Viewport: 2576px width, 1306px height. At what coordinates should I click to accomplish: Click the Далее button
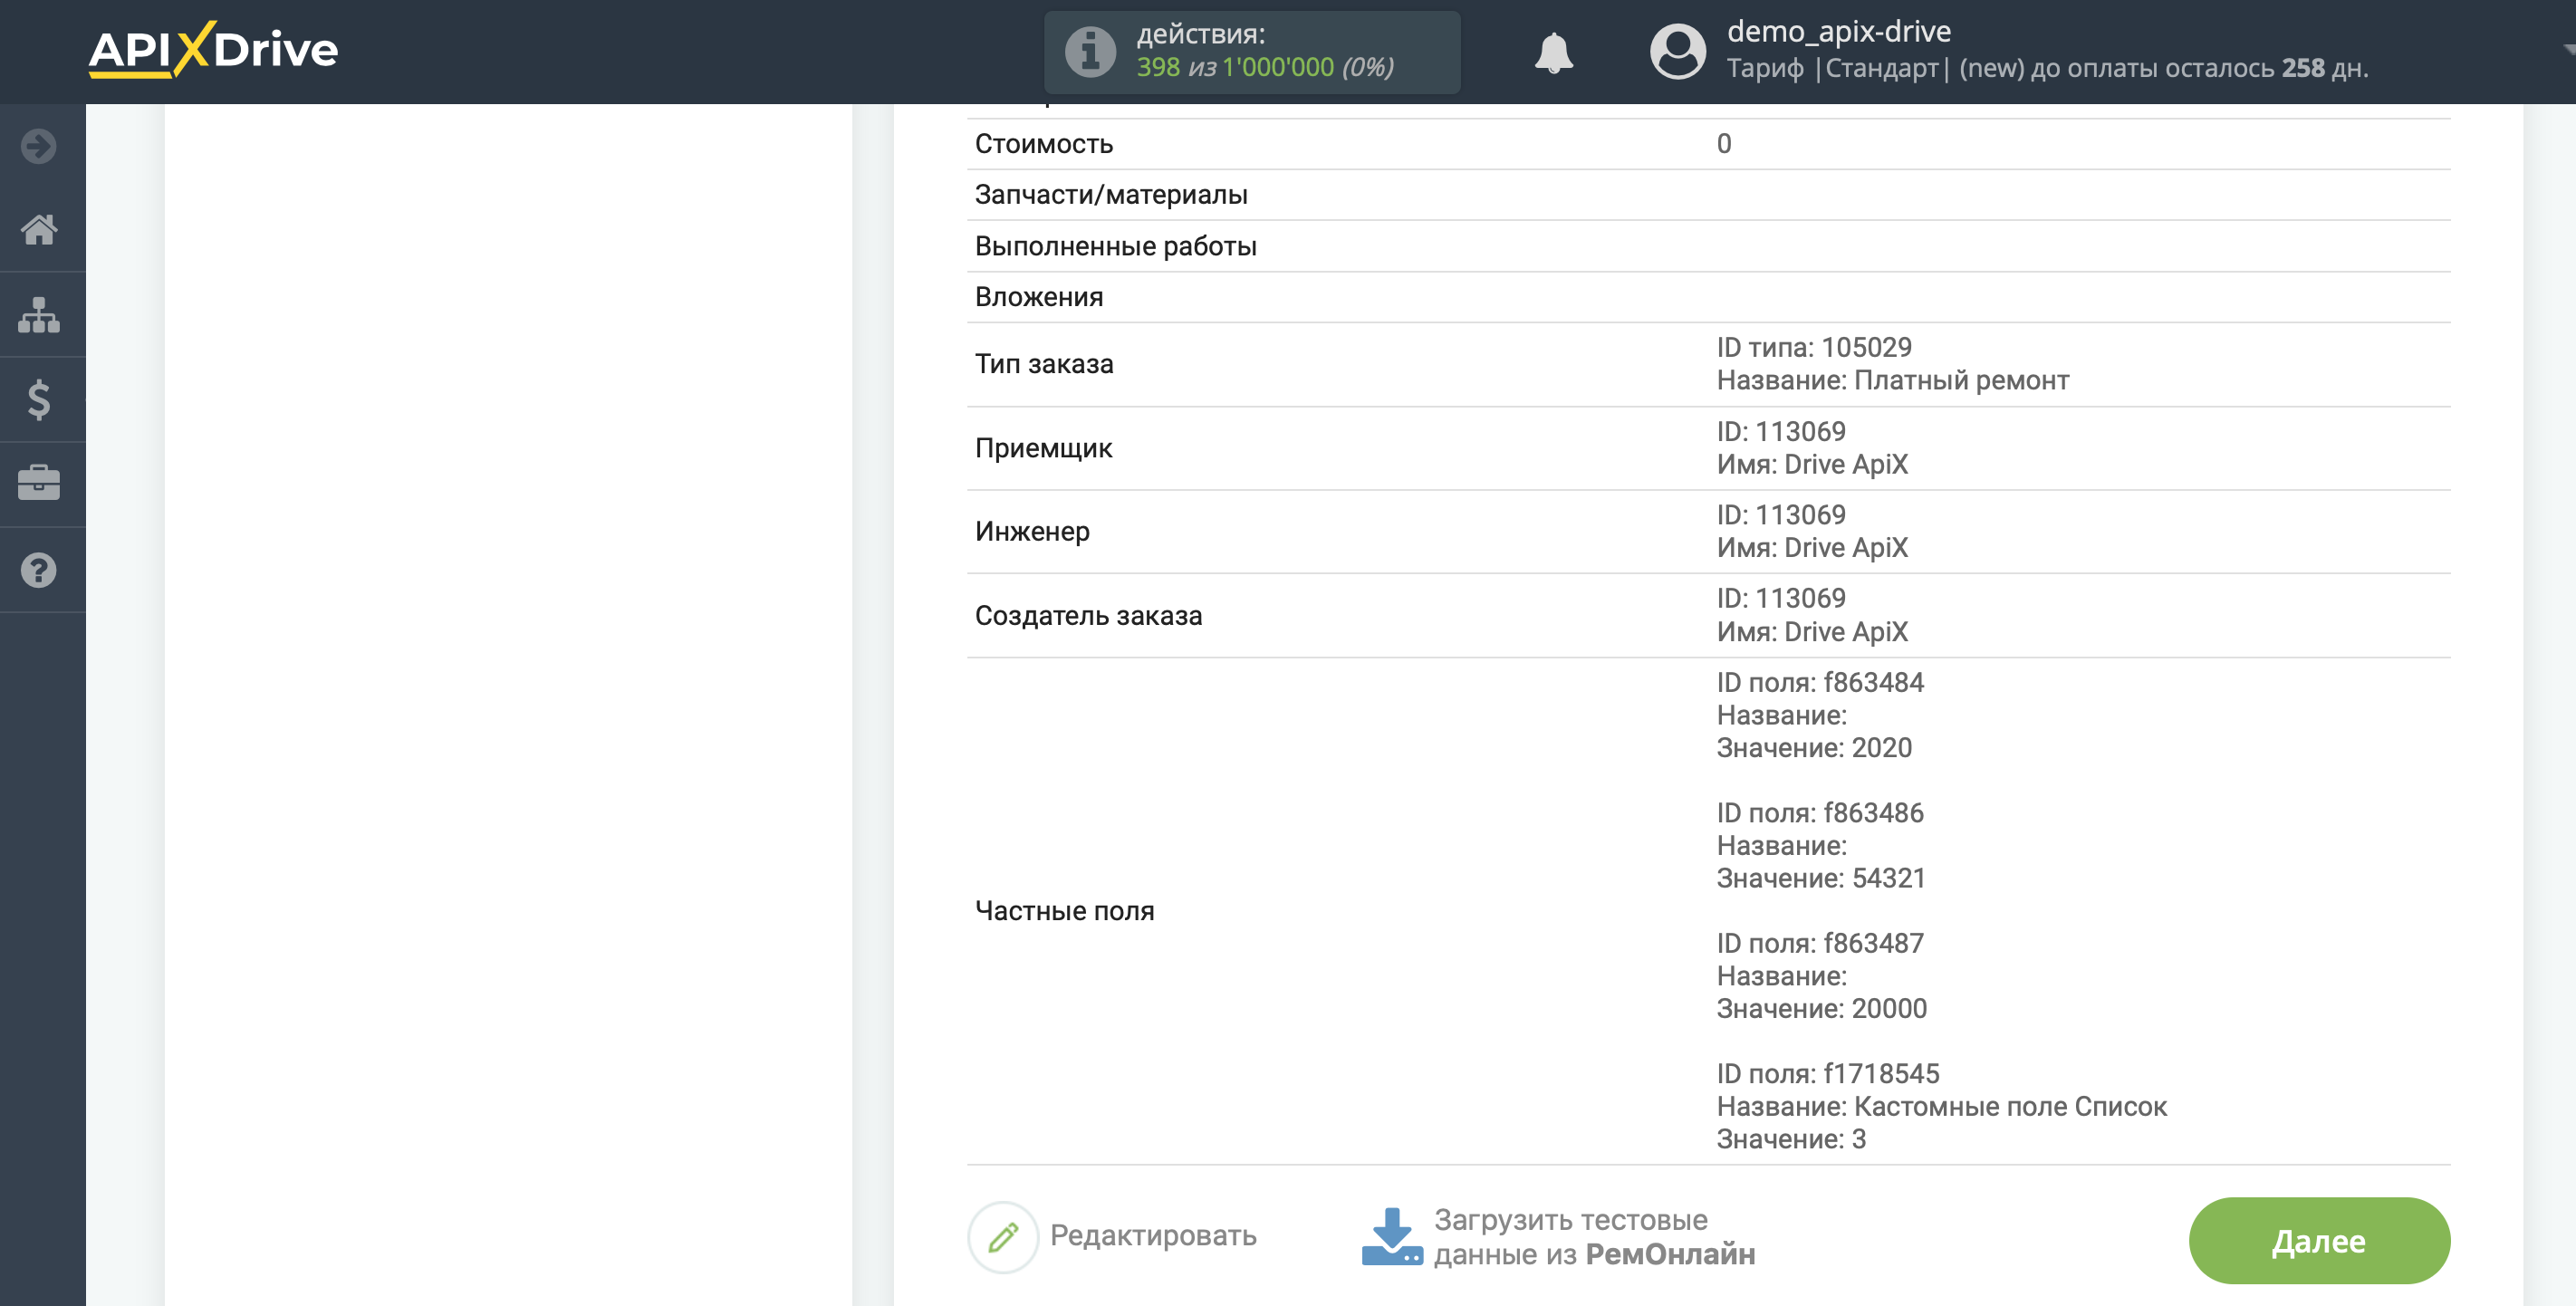pyautogui.click(x=2319, y=1241)
